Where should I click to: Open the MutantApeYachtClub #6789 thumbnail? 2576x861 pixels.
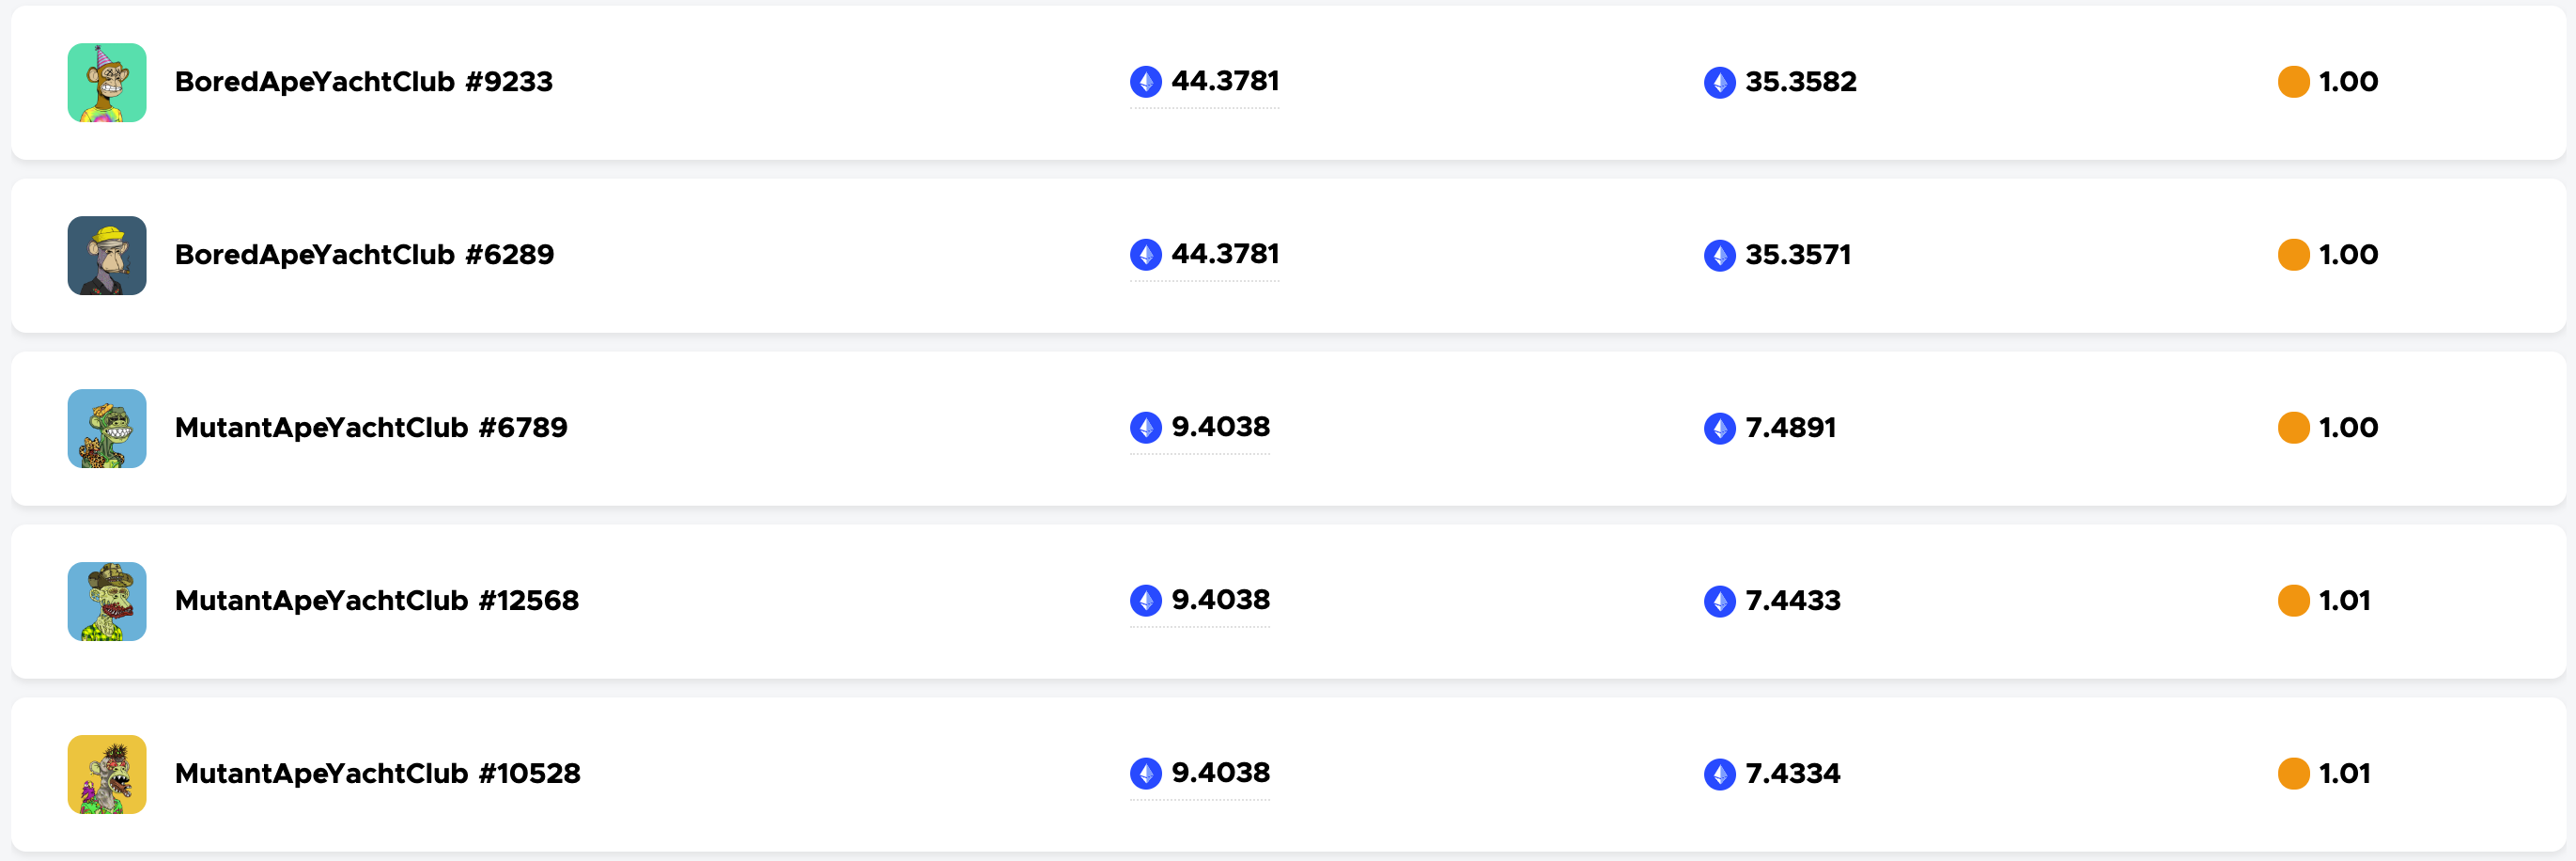point(107,428)
